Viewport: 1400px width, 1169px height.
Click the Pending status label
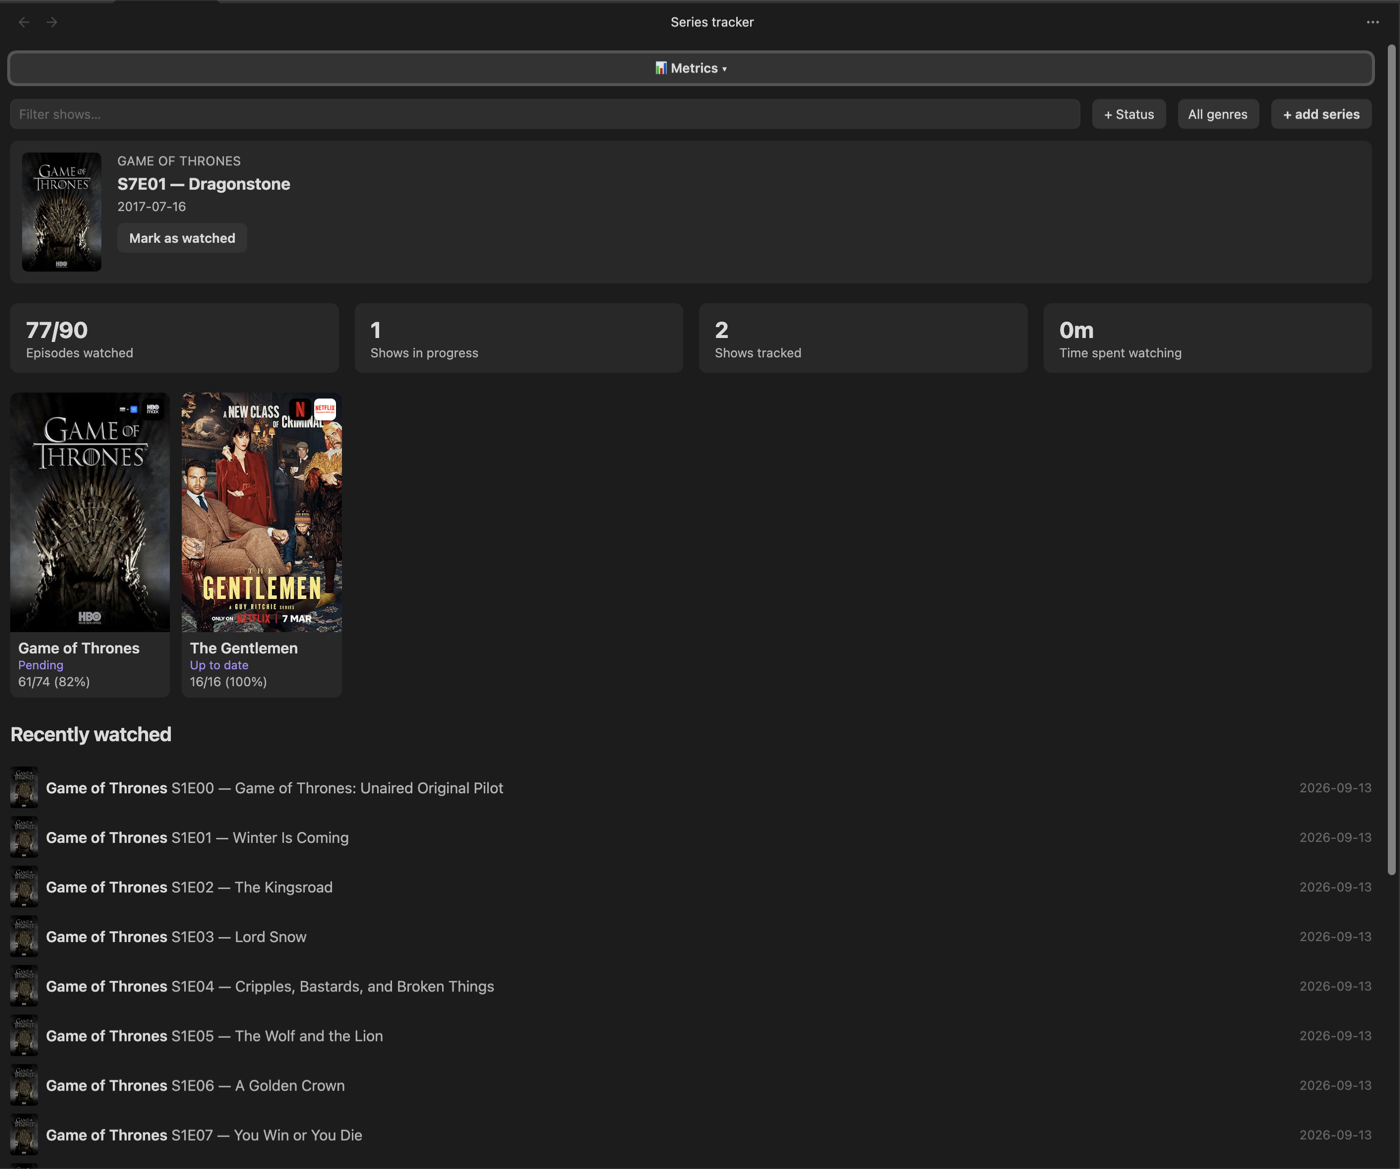coord(41,665)
